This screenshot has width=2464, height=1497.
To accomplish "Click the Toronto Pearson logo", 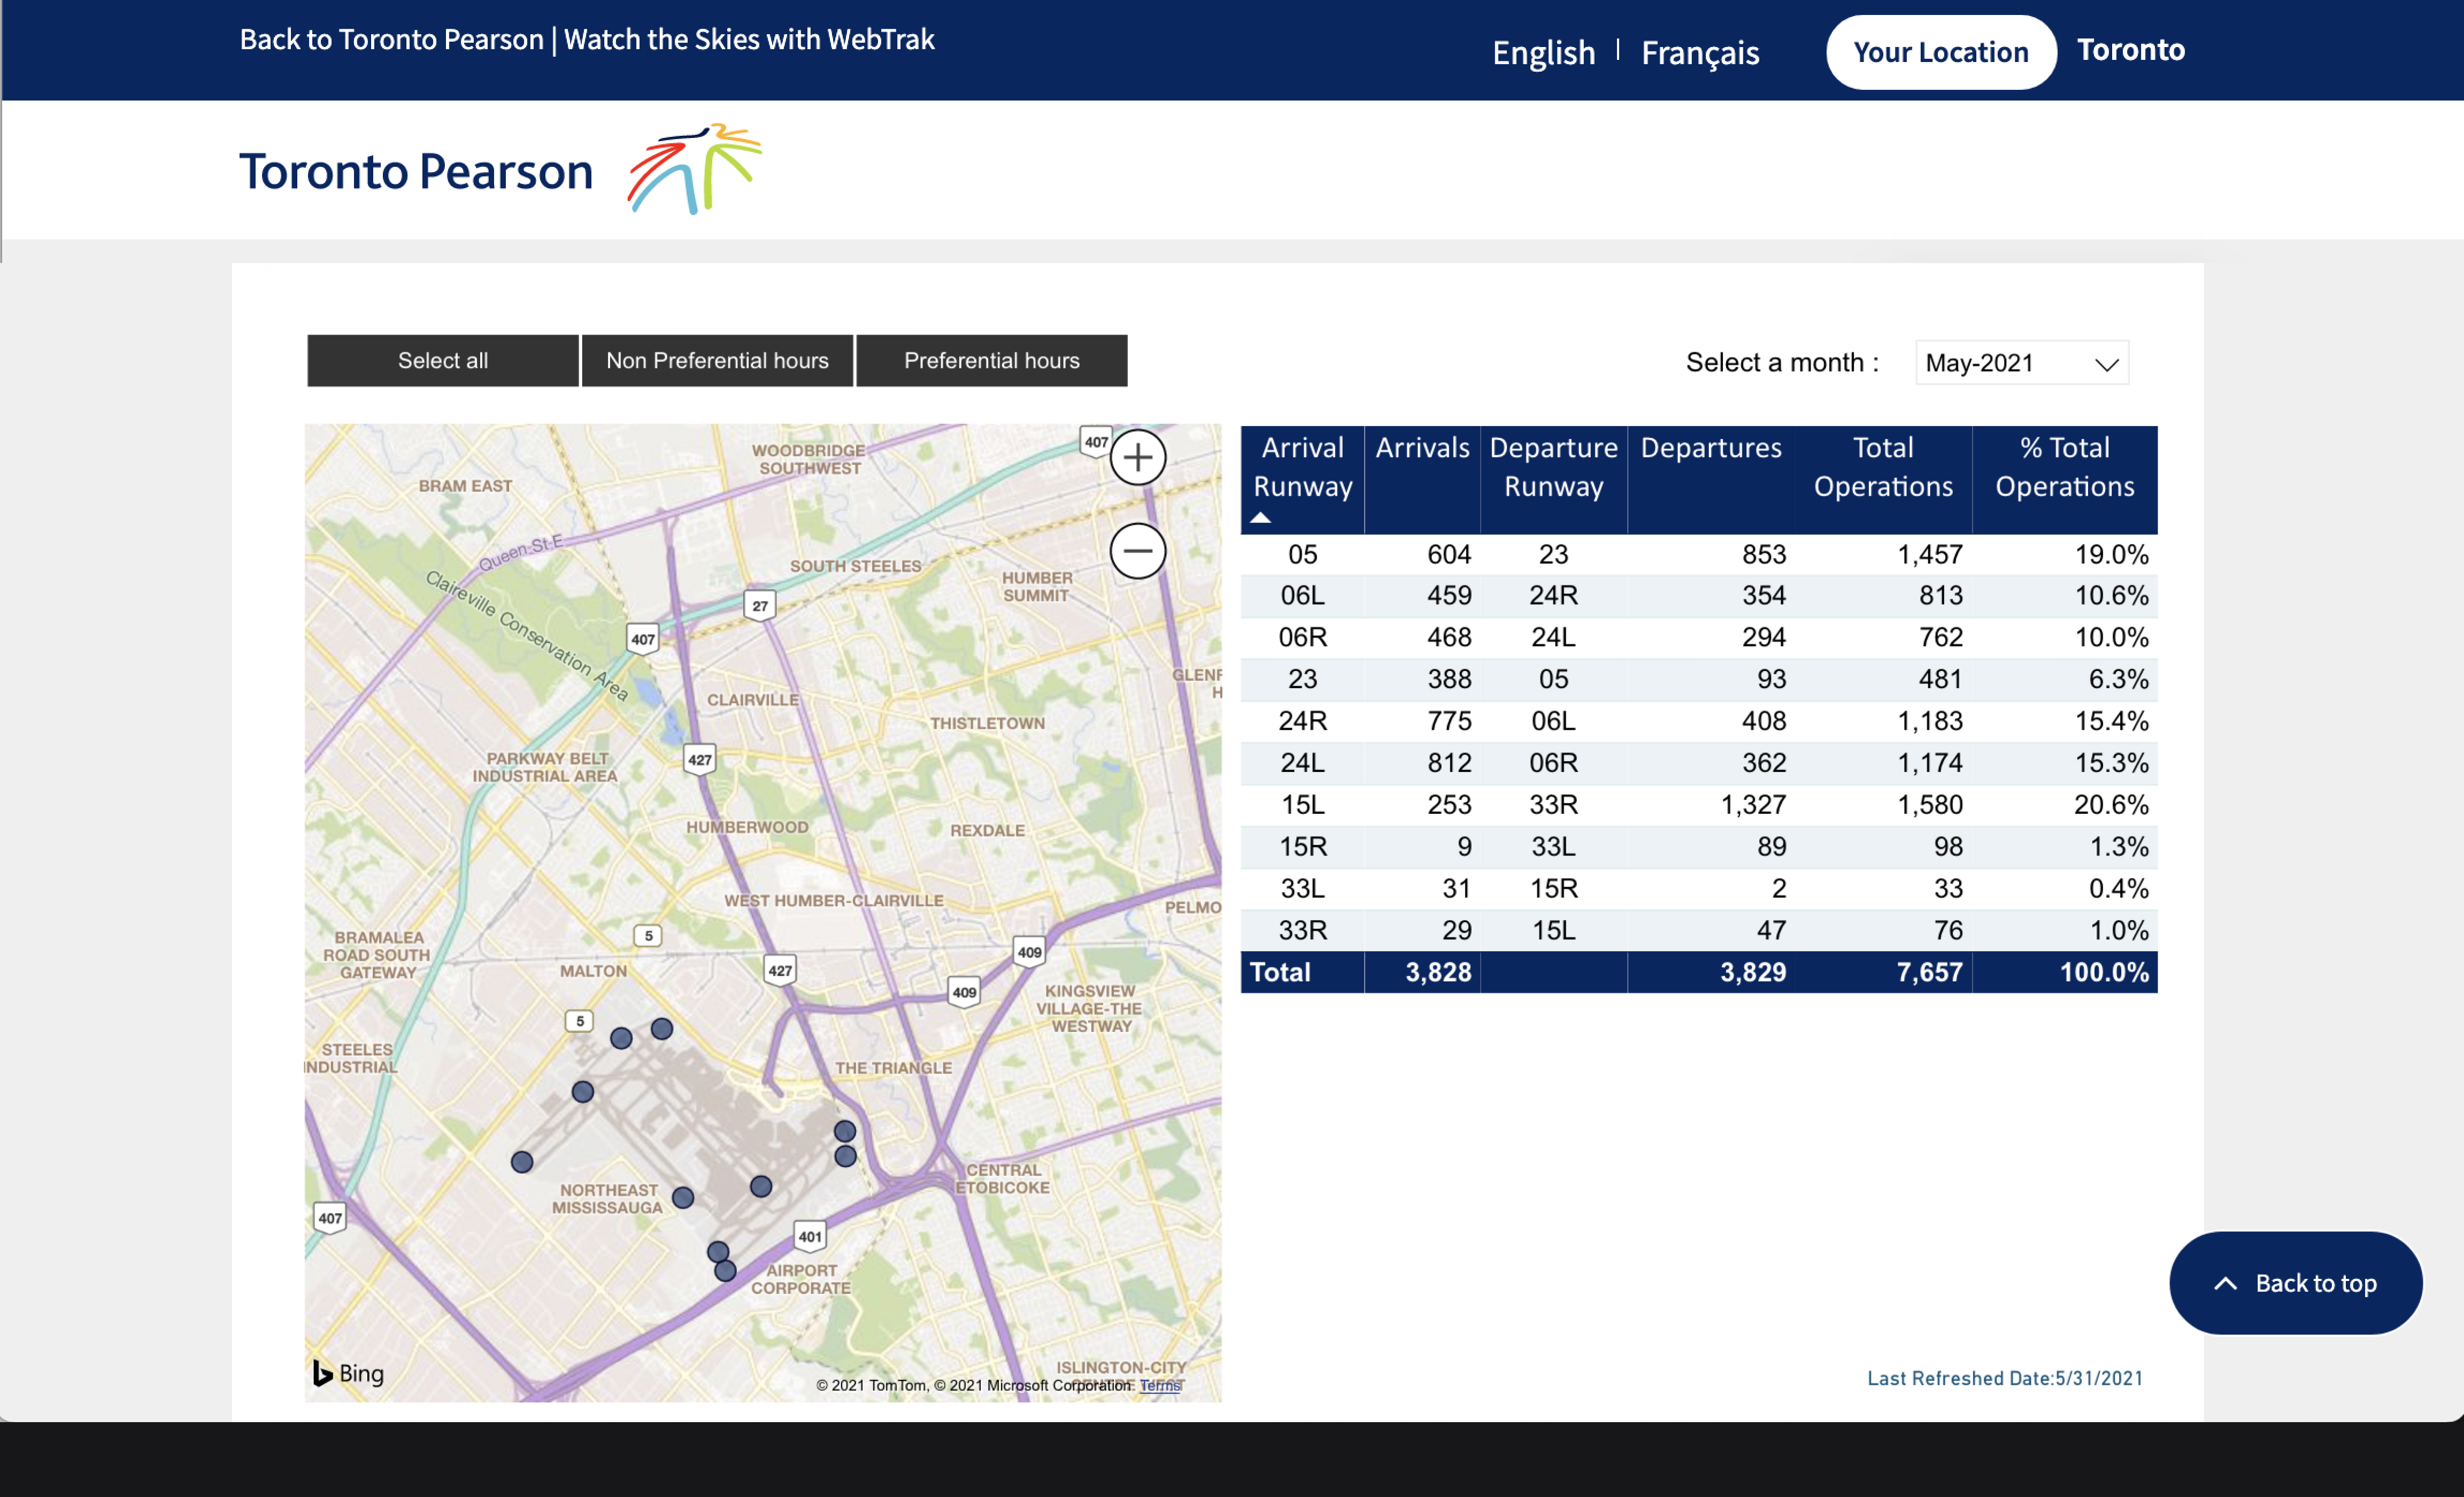I will pyautogui.click(x=500, y=170).
